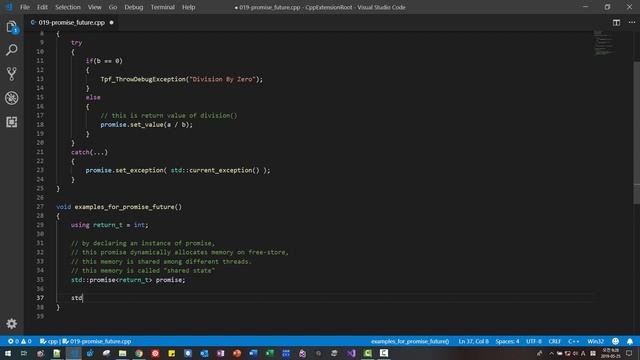Change language mode C++
Image resolution: width=640 pixels, height=360 pixels.
click(573, 341)
